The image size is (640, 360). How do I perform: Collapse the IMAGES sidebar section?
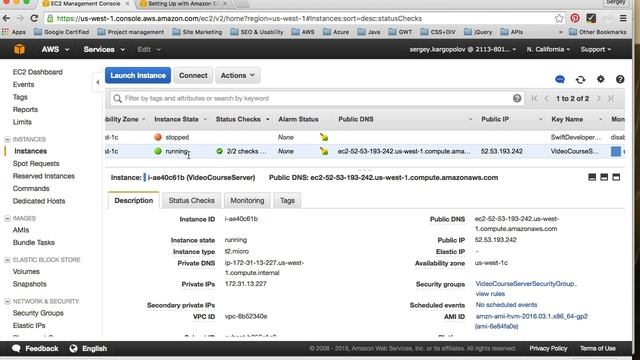(x=7, y=218)
